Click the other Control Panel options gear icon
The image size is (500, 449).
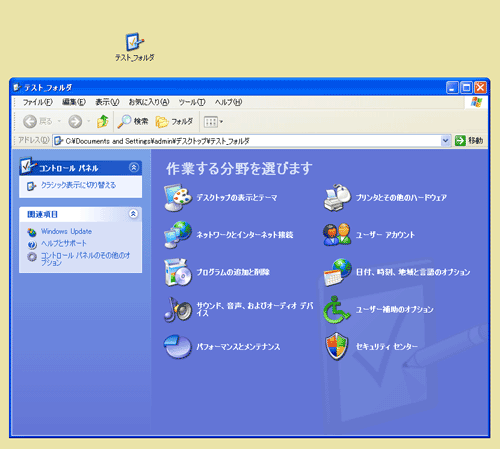[x=32, y=257]
